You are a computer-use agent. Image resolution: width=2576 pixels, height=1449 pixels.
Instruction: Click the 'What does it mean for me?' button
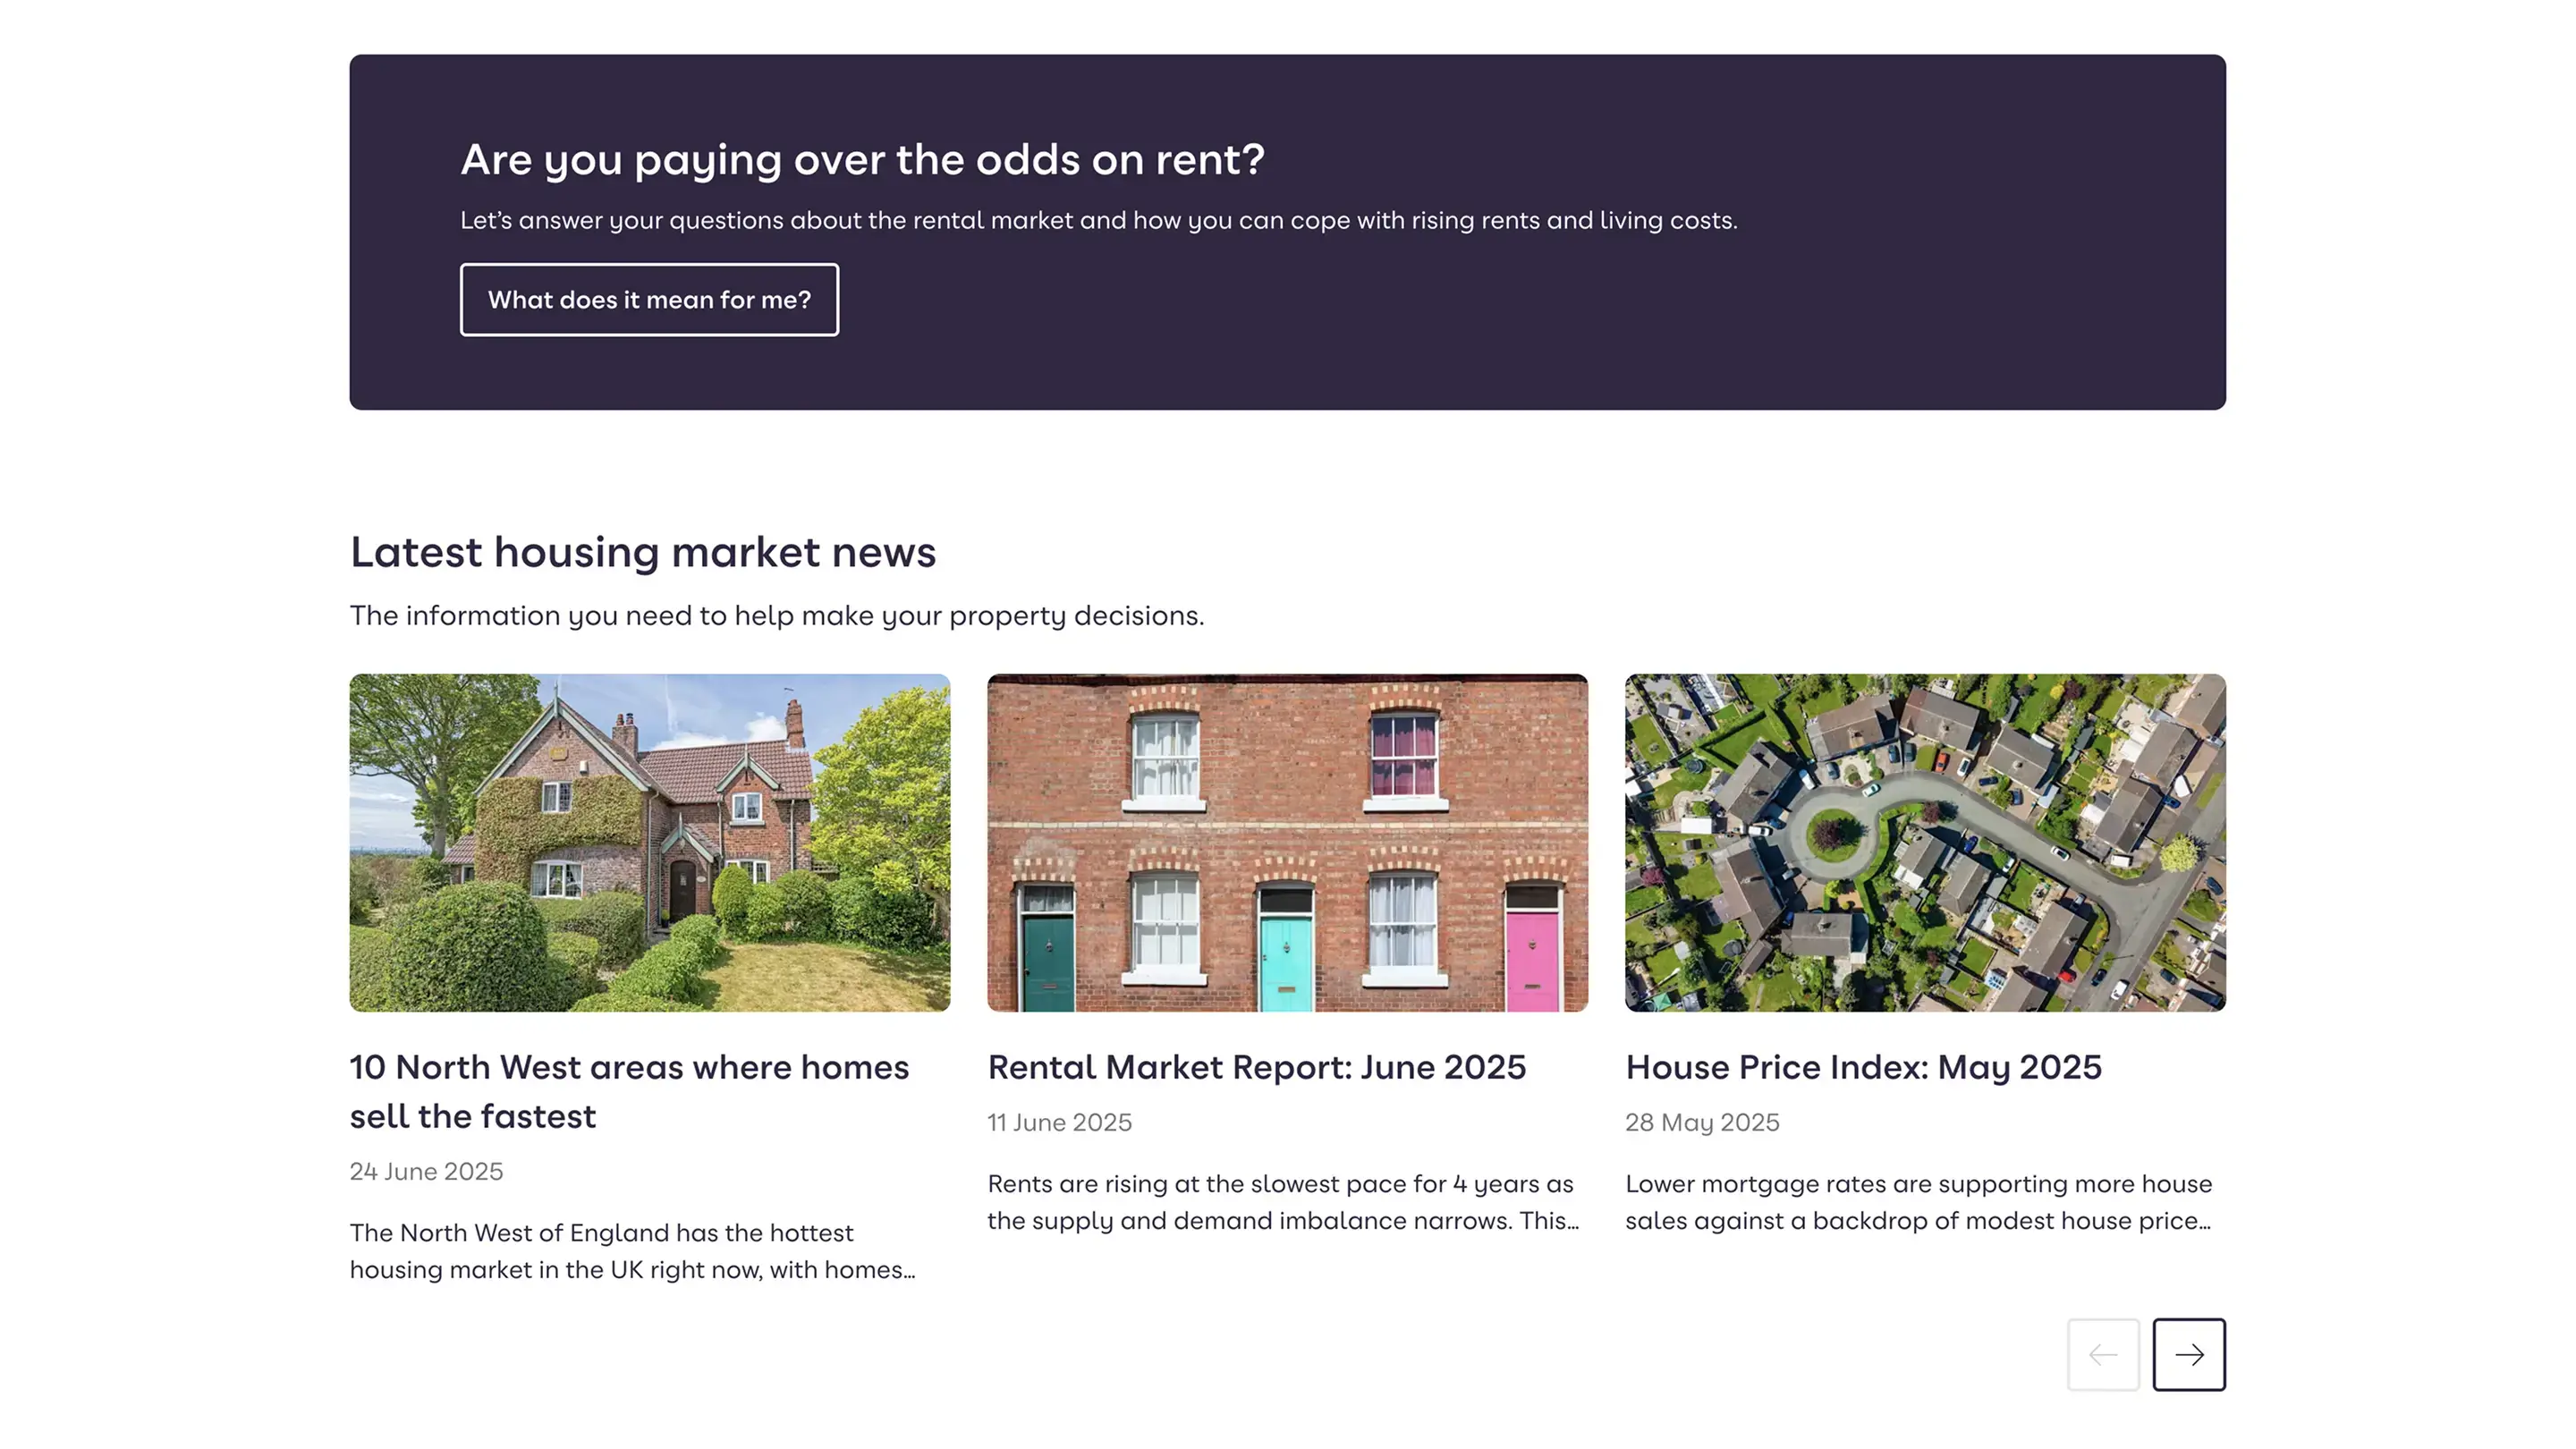[649, 300]
